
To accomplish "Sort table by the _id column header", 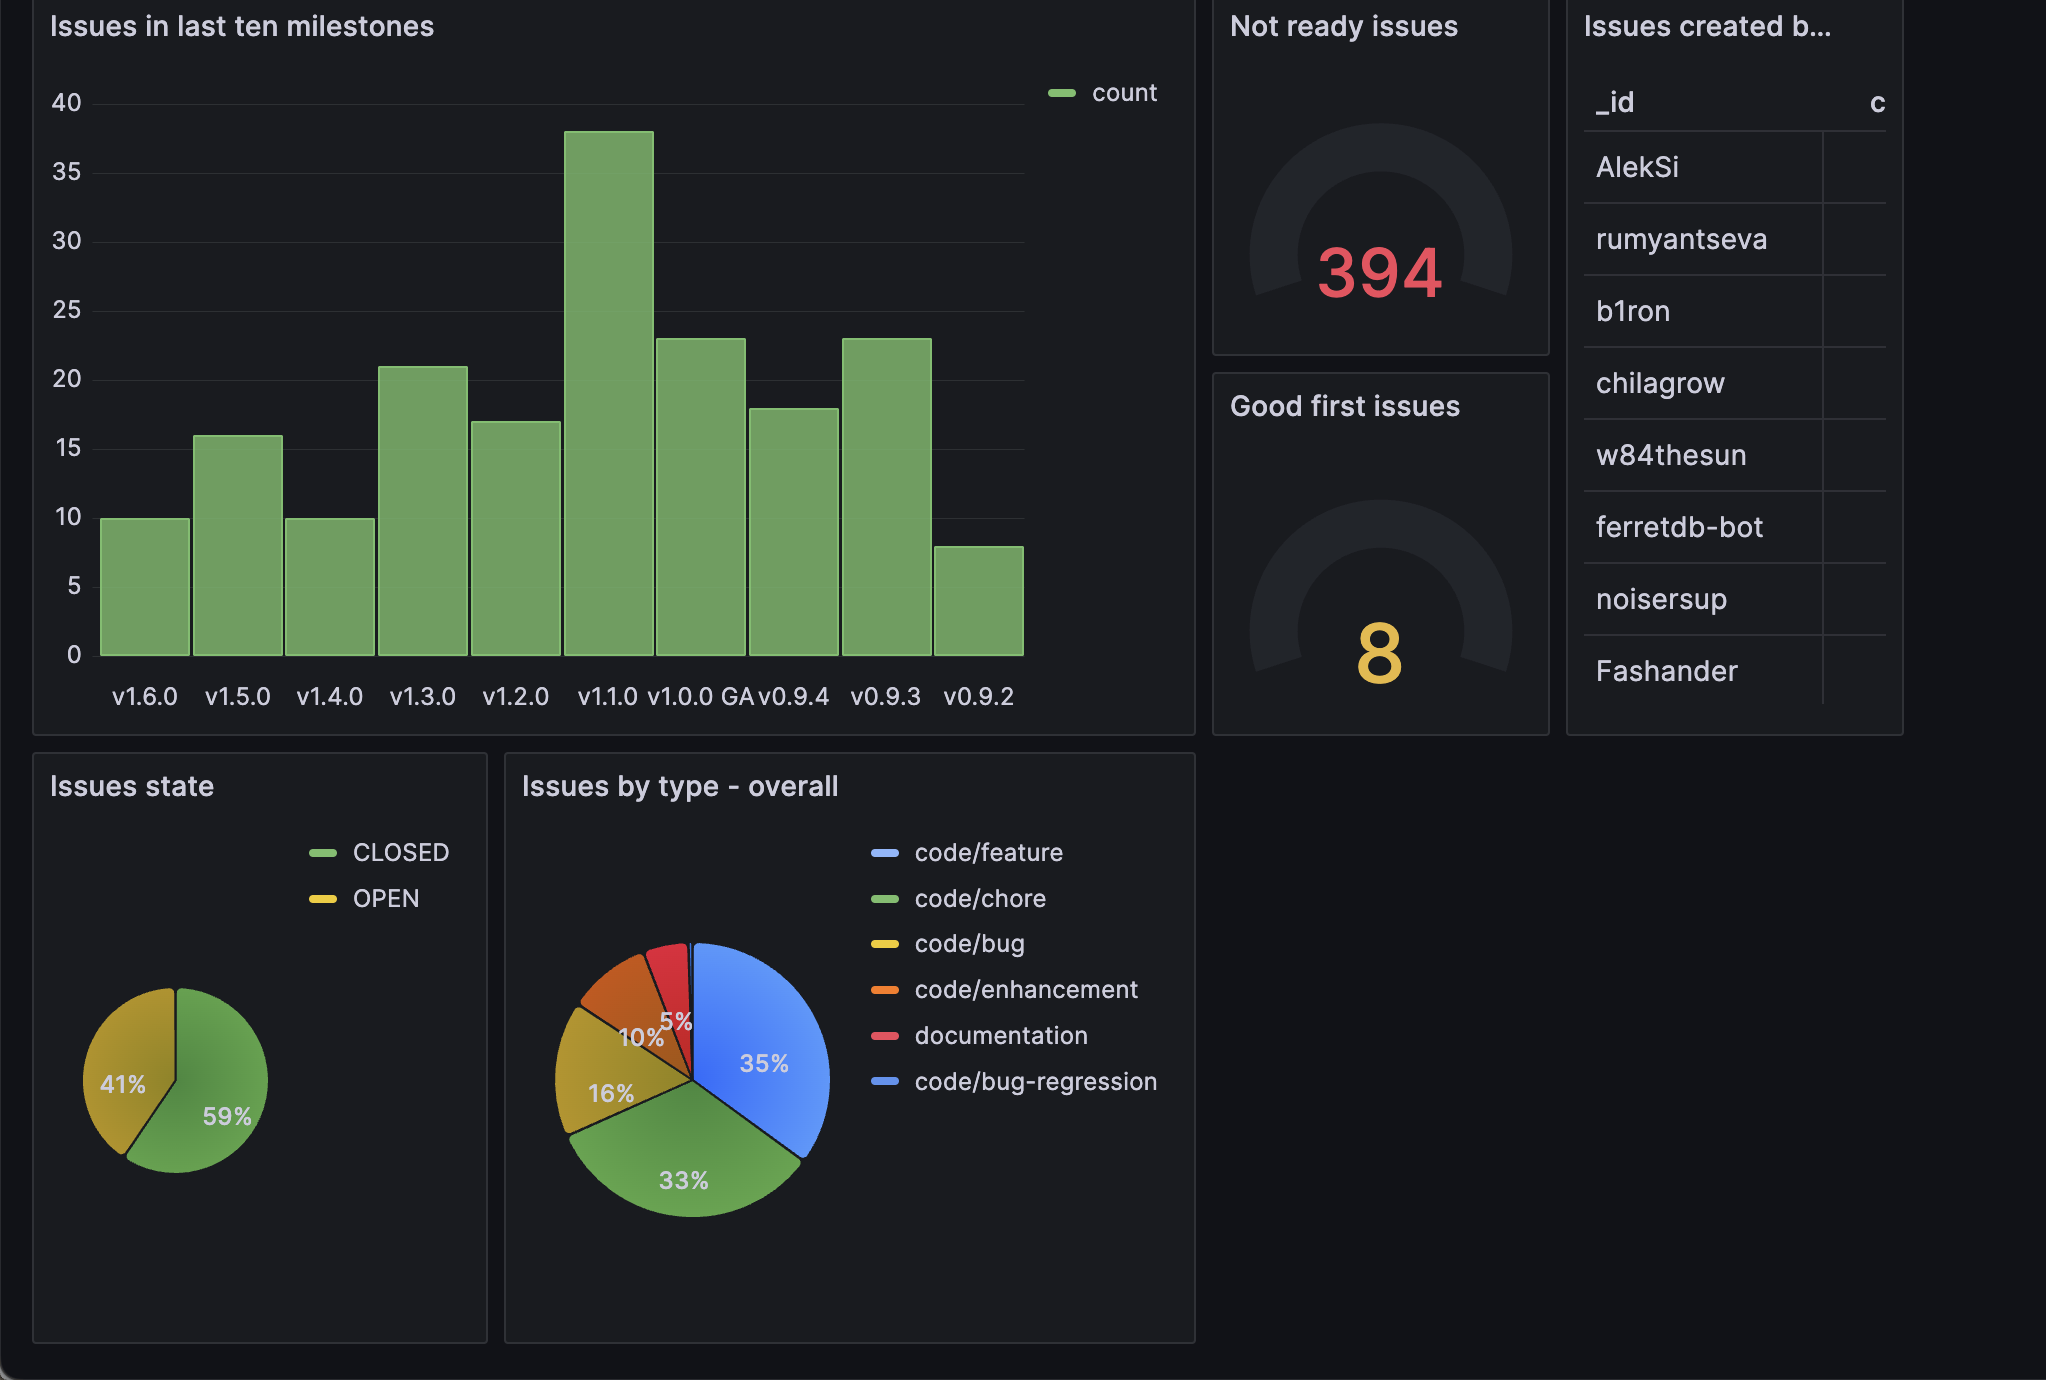I will [x=1616, y=101].
